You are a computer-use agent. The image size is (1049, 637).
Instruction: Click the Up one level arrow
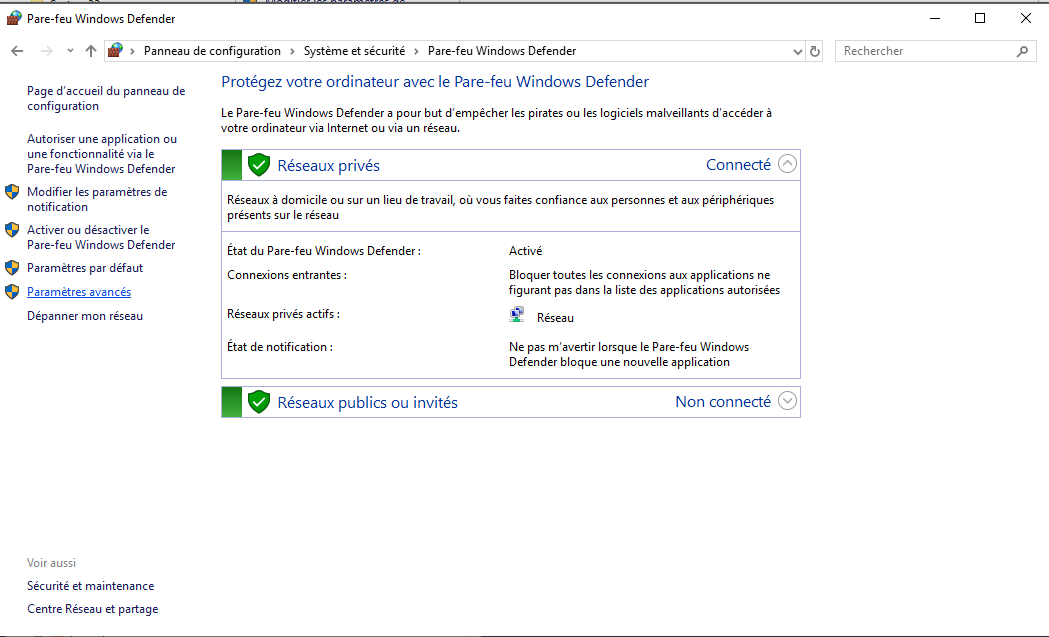click(x=91, y=51)
